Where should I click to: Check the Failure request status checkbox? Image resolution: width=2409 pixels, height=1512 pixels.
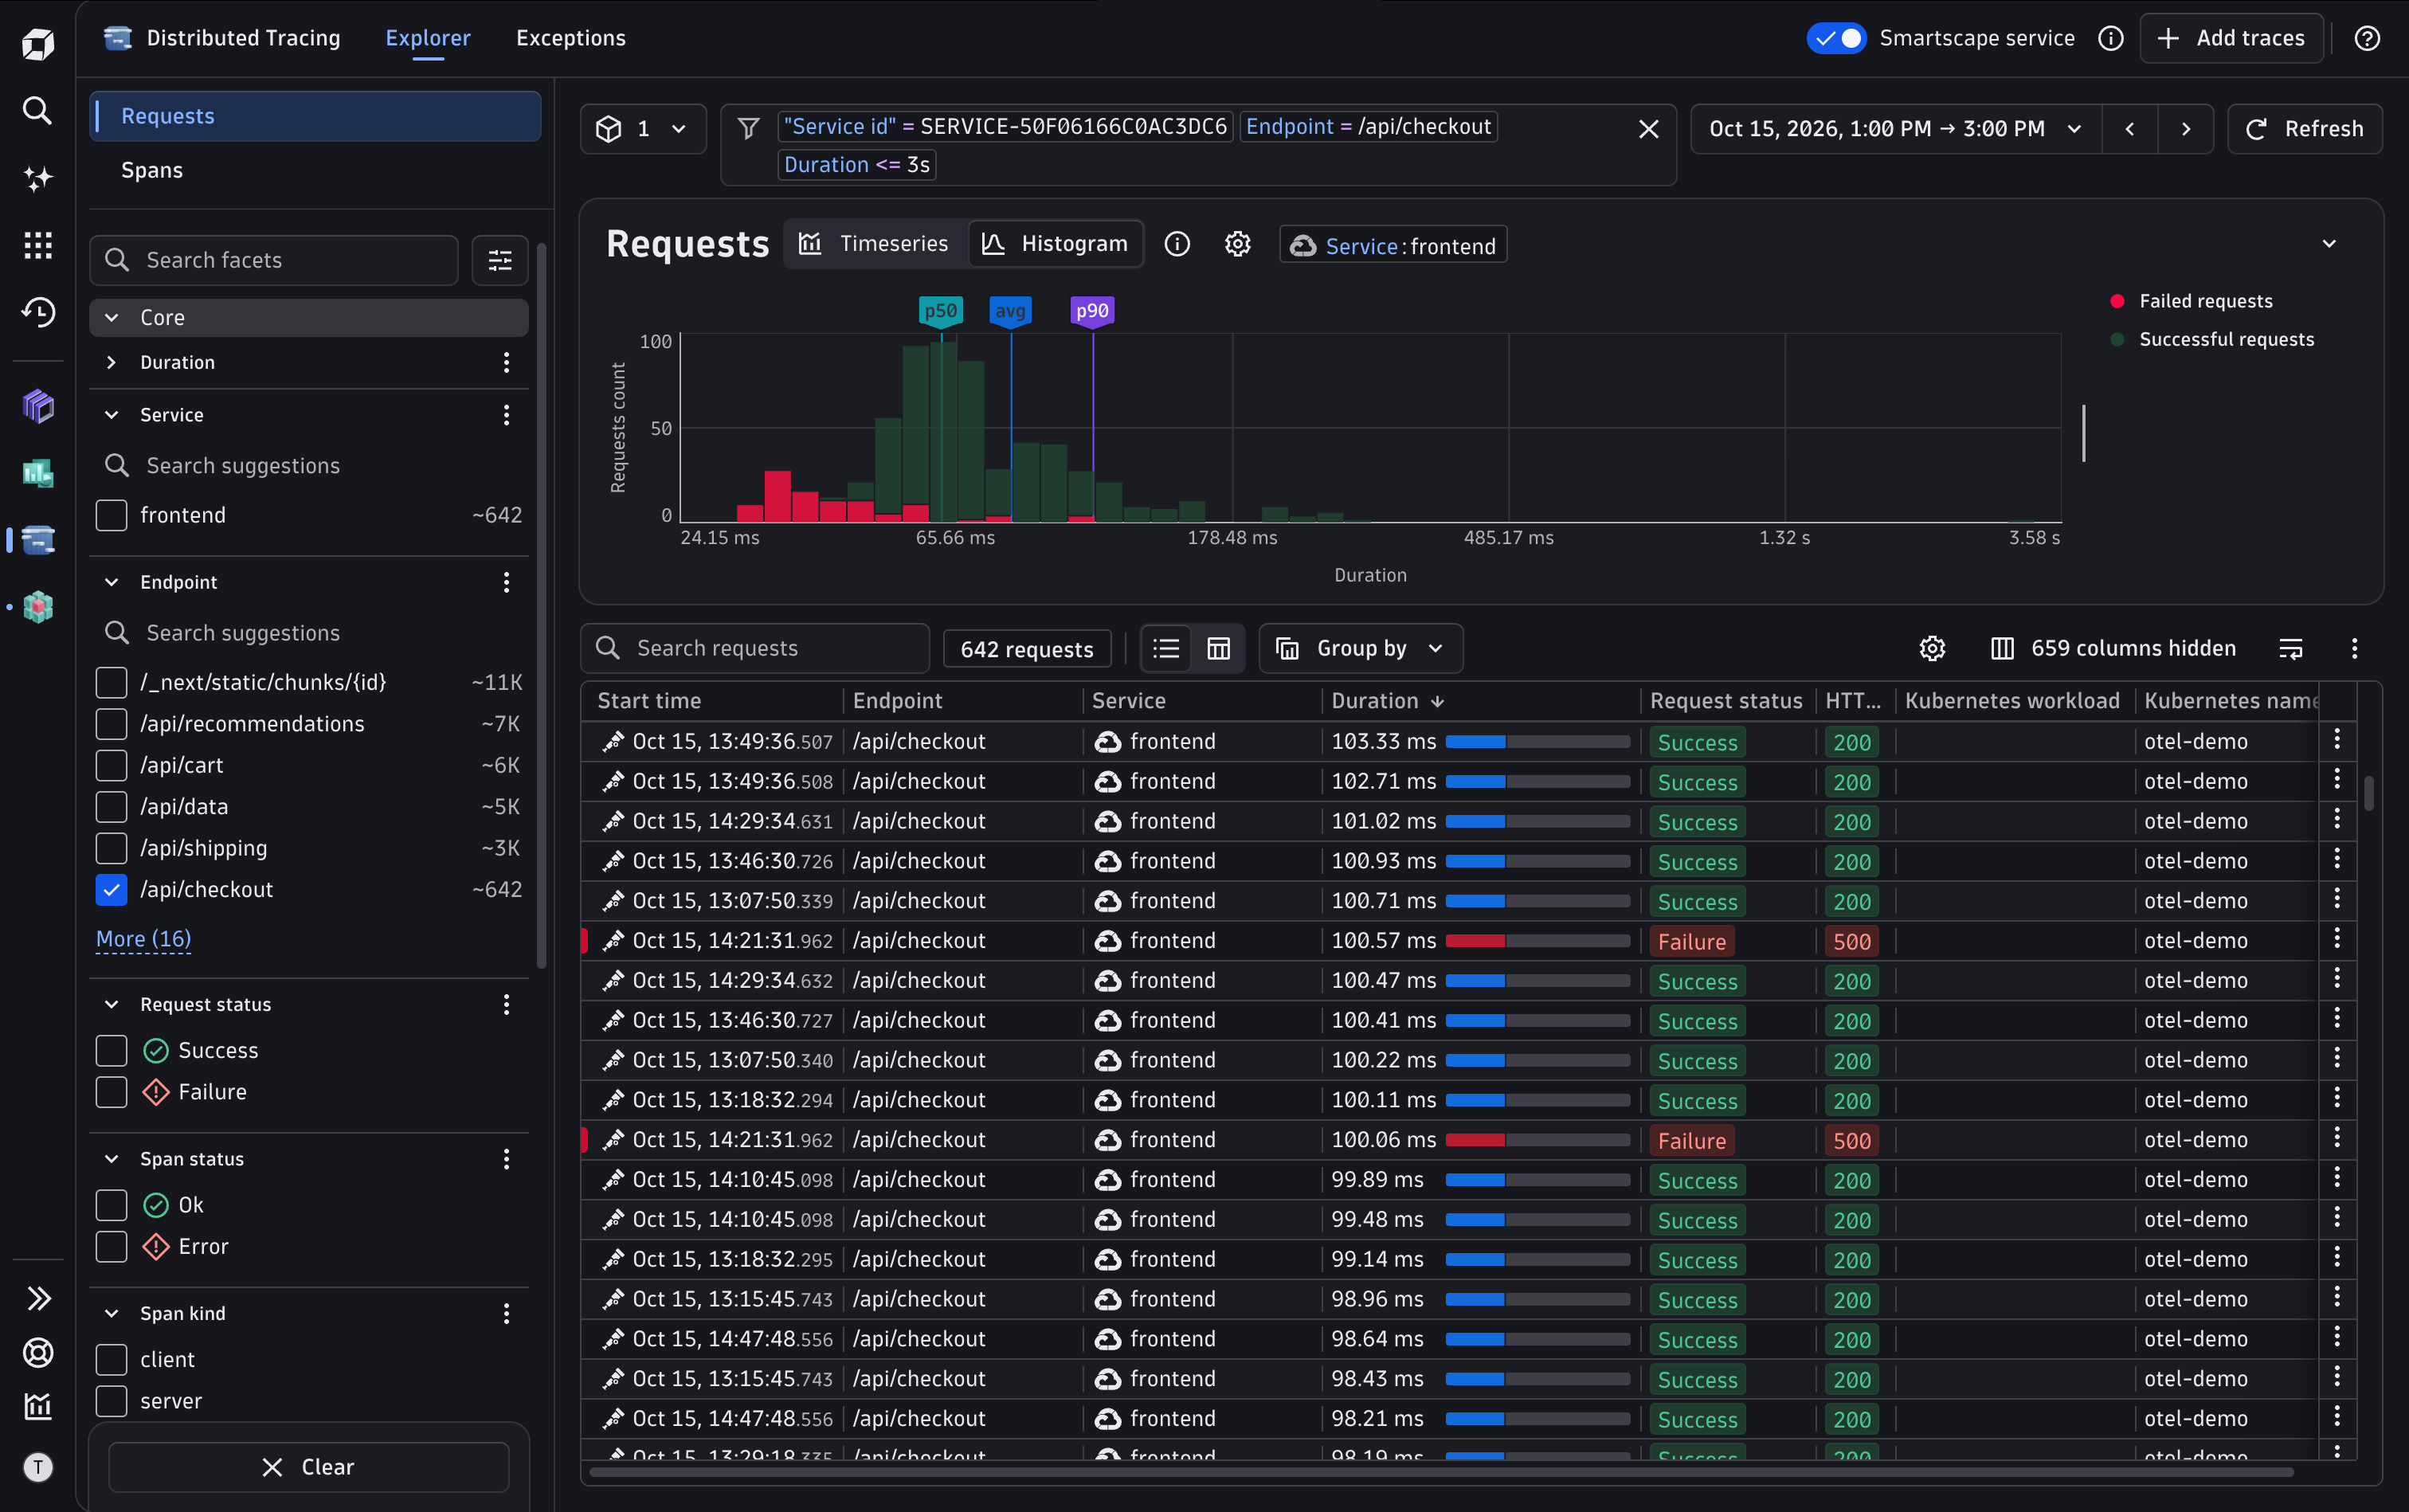(111, 1092)
